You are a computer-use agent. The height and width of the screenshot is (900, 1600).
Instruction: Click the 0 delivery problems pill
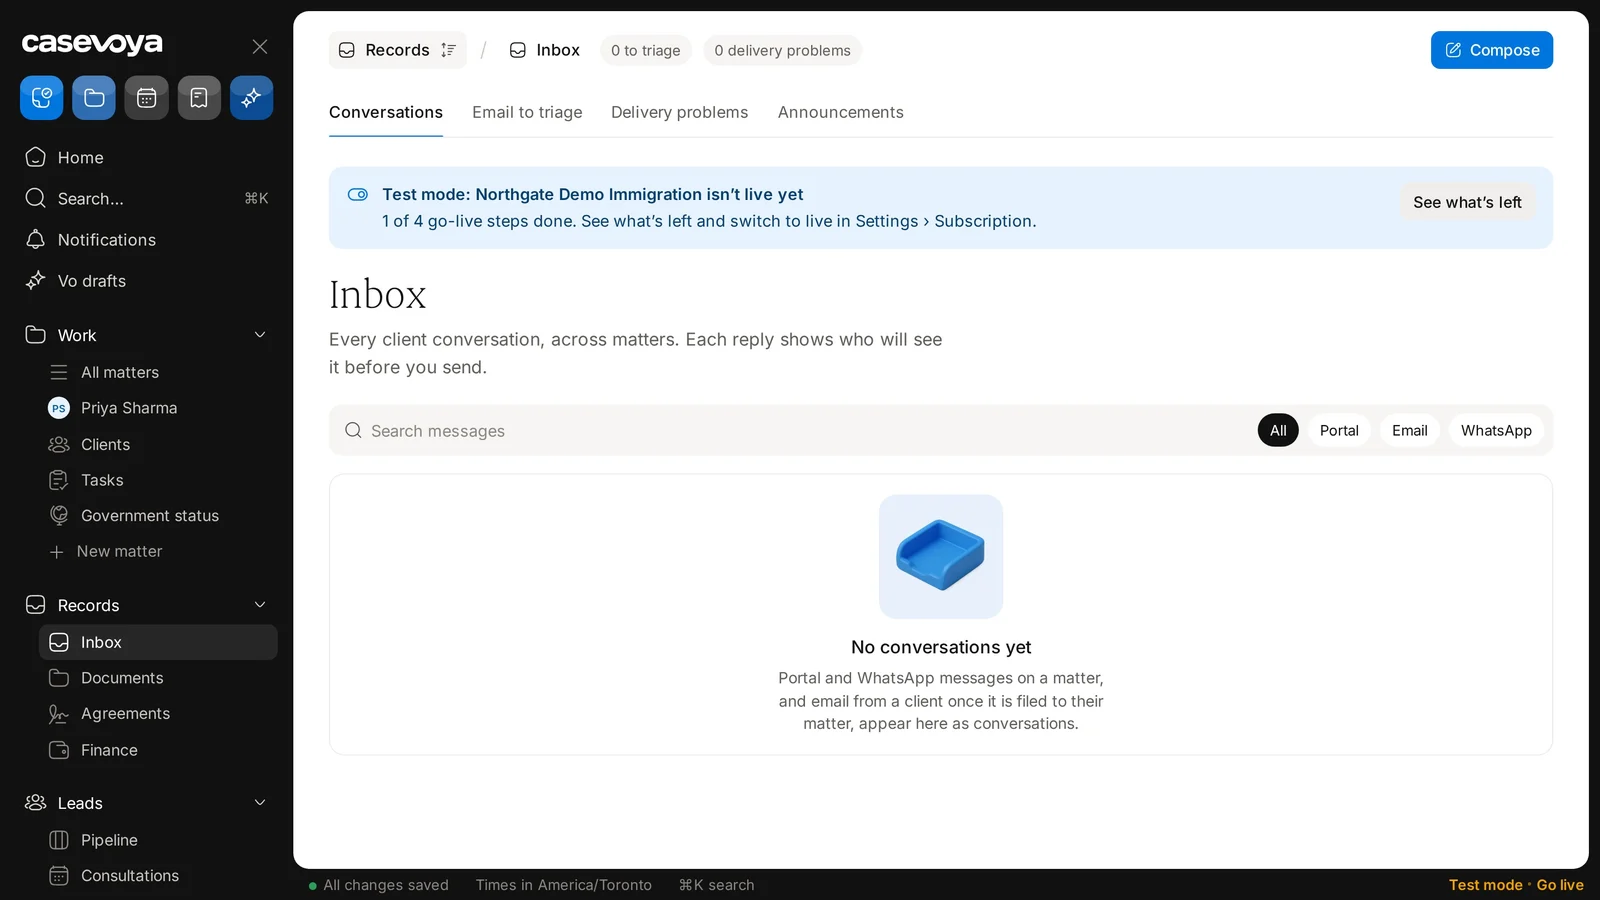(782, 50)
